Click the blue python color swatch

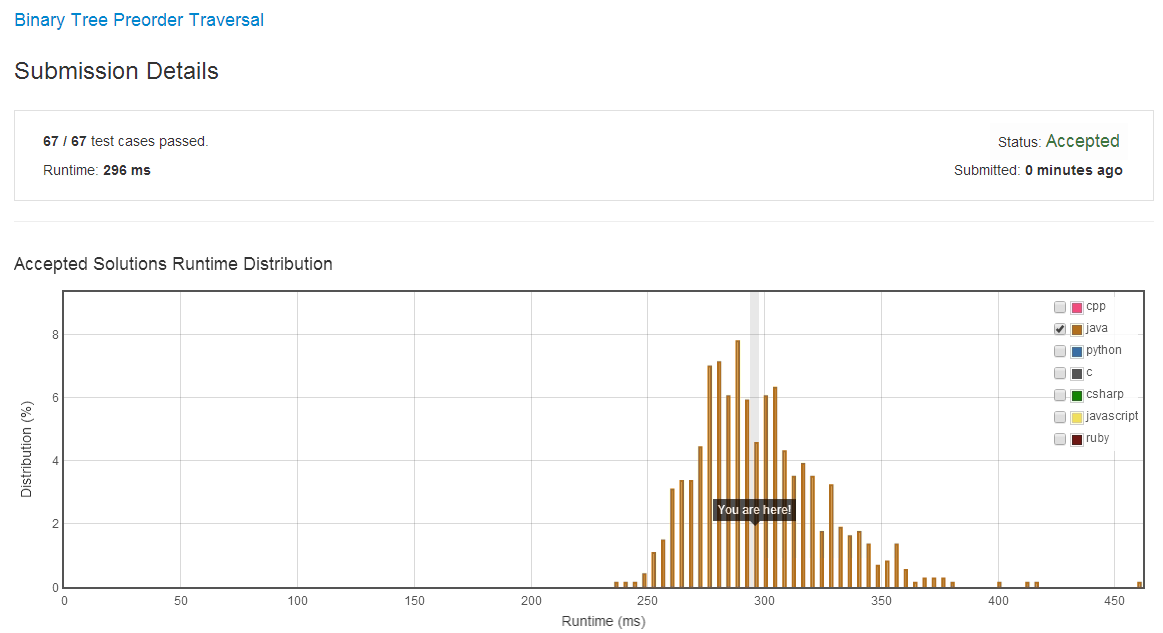coord(1077,351)
